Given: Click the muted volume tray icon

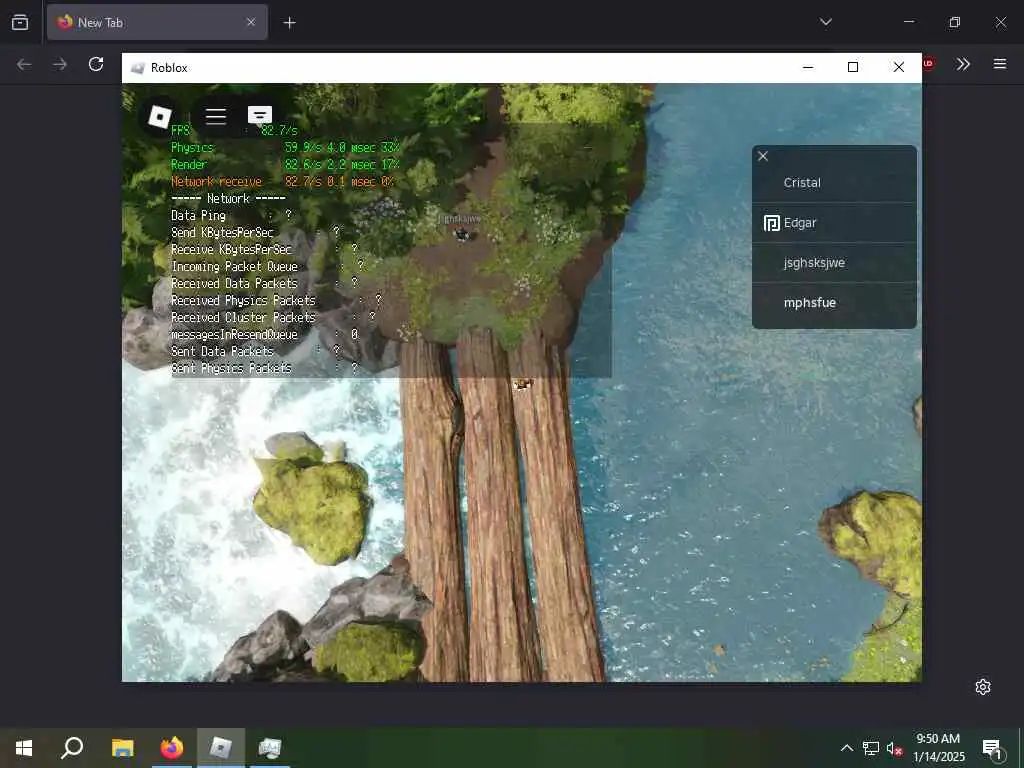Looking at the screenshot, I should (x=894, y=748).
